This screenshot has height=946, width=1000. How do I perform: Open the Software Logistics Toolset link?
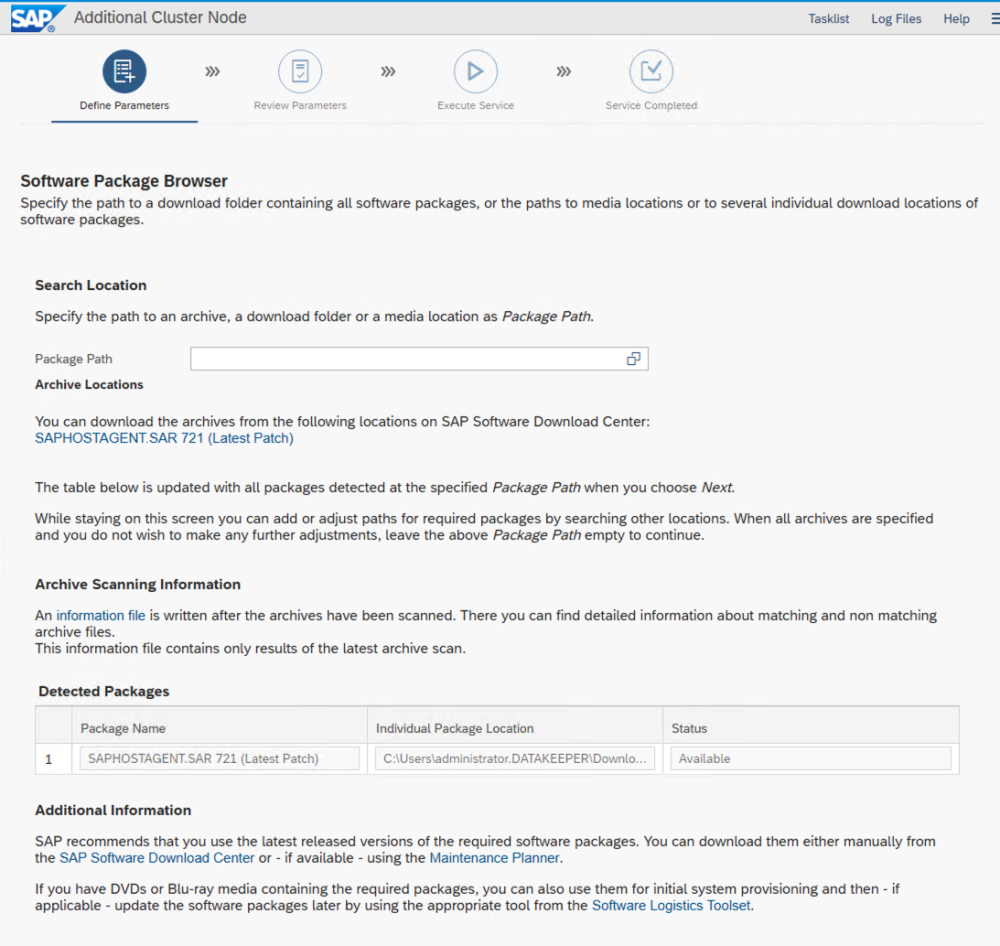pyautogui.click(x=671, y=906)
